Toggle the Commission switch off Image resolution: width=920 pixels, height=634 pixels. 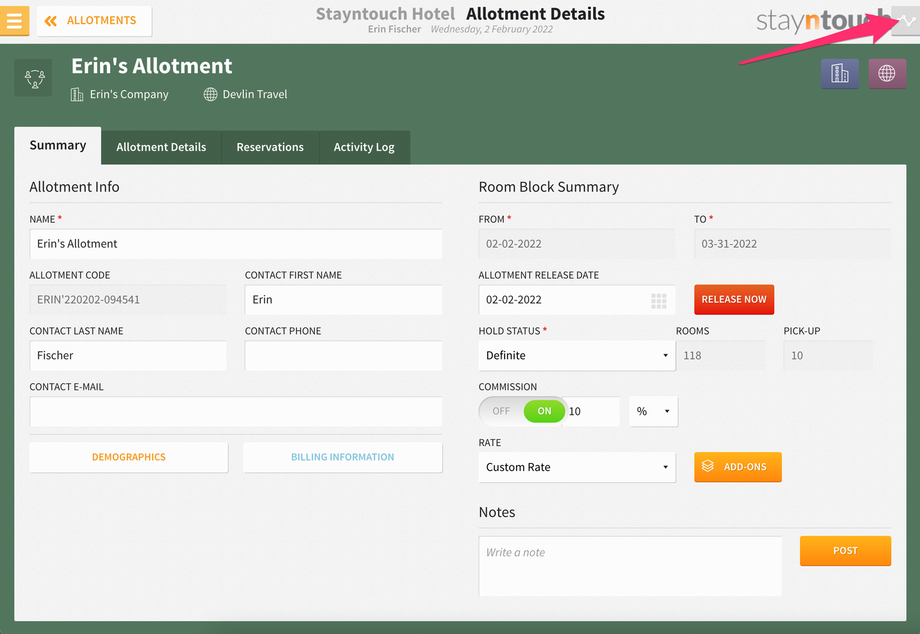522,411
